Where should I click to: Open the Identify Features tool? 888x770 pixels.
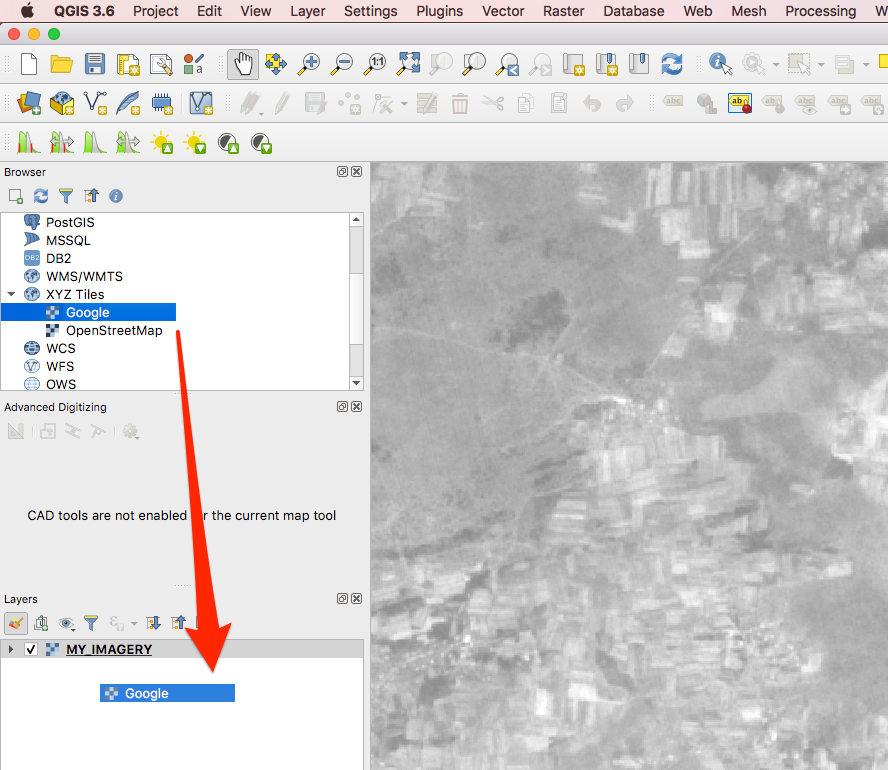720,64
